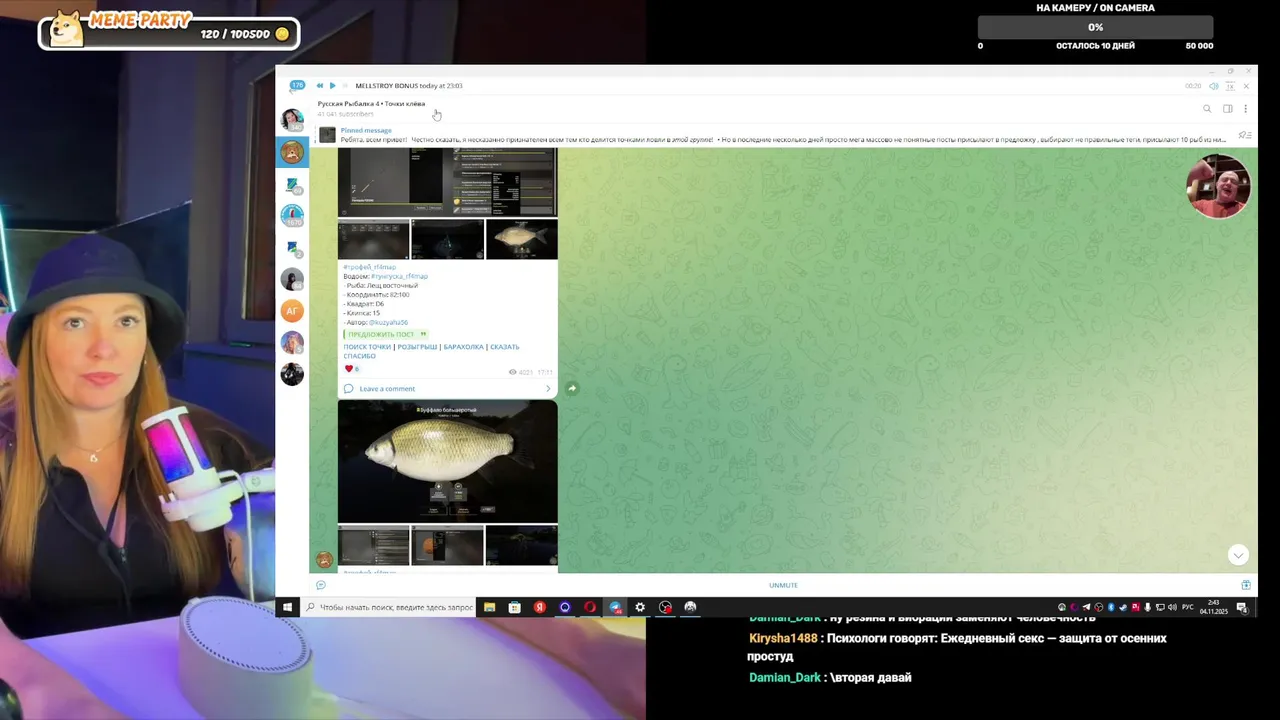Toggle audio player volume speaker icon
This screenshot has height=720, width=1280.
click(1214, 86)
